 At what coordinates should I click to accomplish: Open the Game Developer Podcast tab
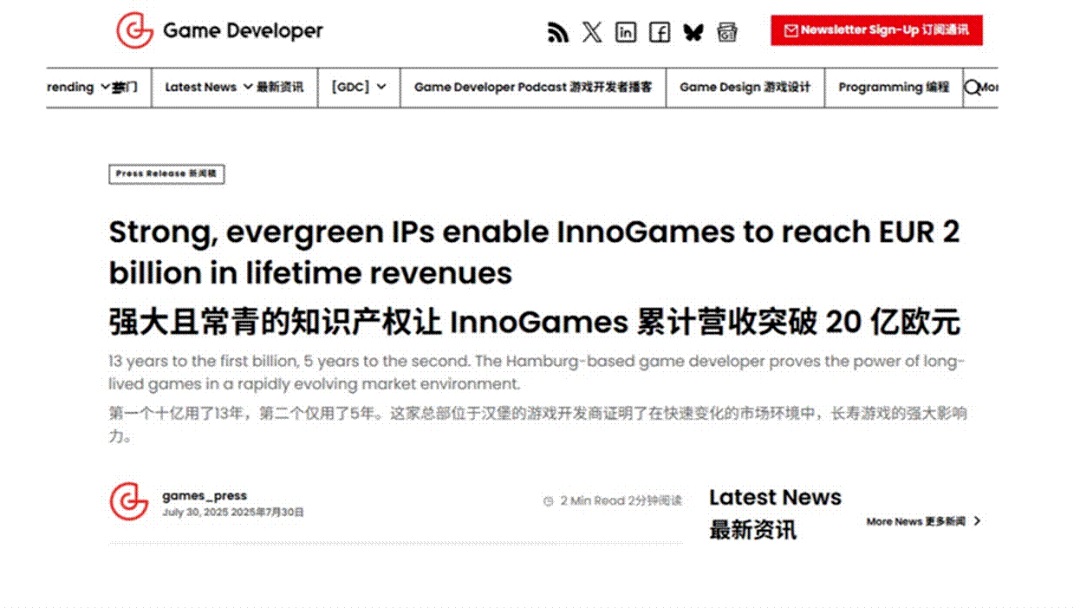(x=533, y=87)
